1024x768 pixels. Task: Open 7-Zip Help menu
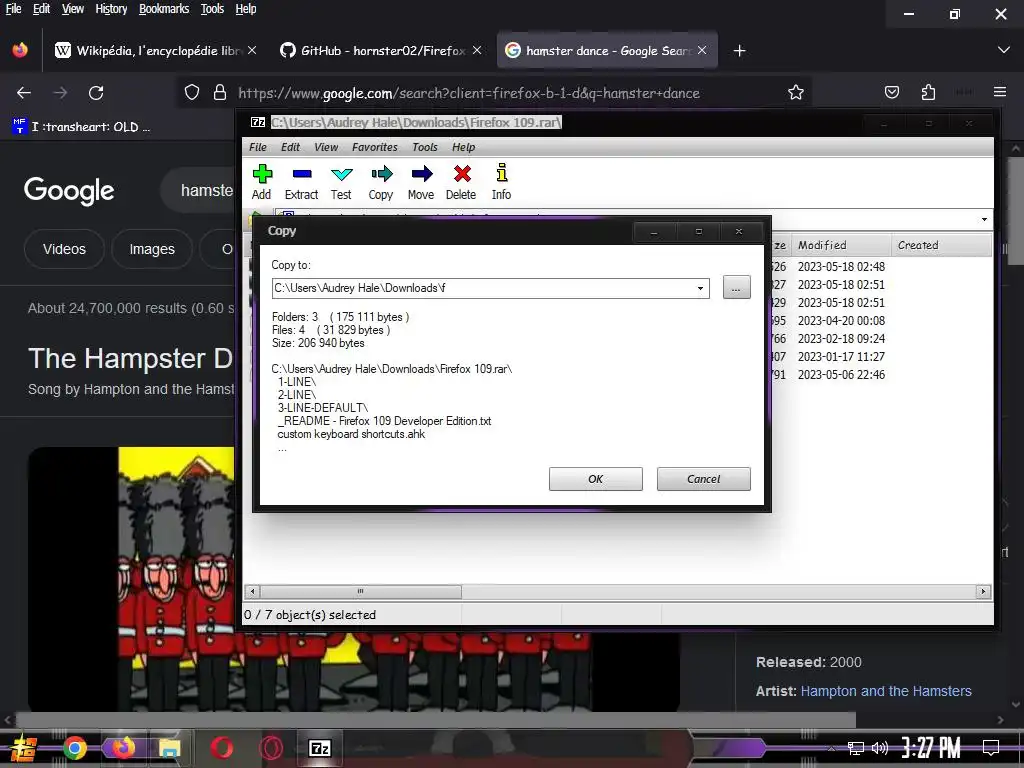coord(463,147)
